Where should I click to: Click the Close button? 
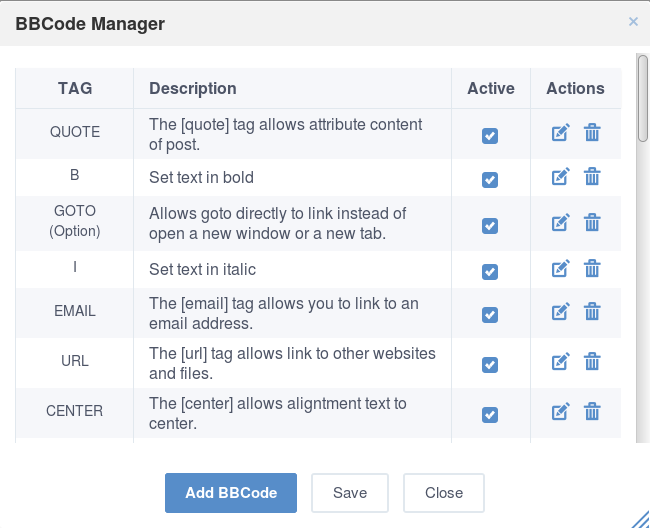click(444, 493)
